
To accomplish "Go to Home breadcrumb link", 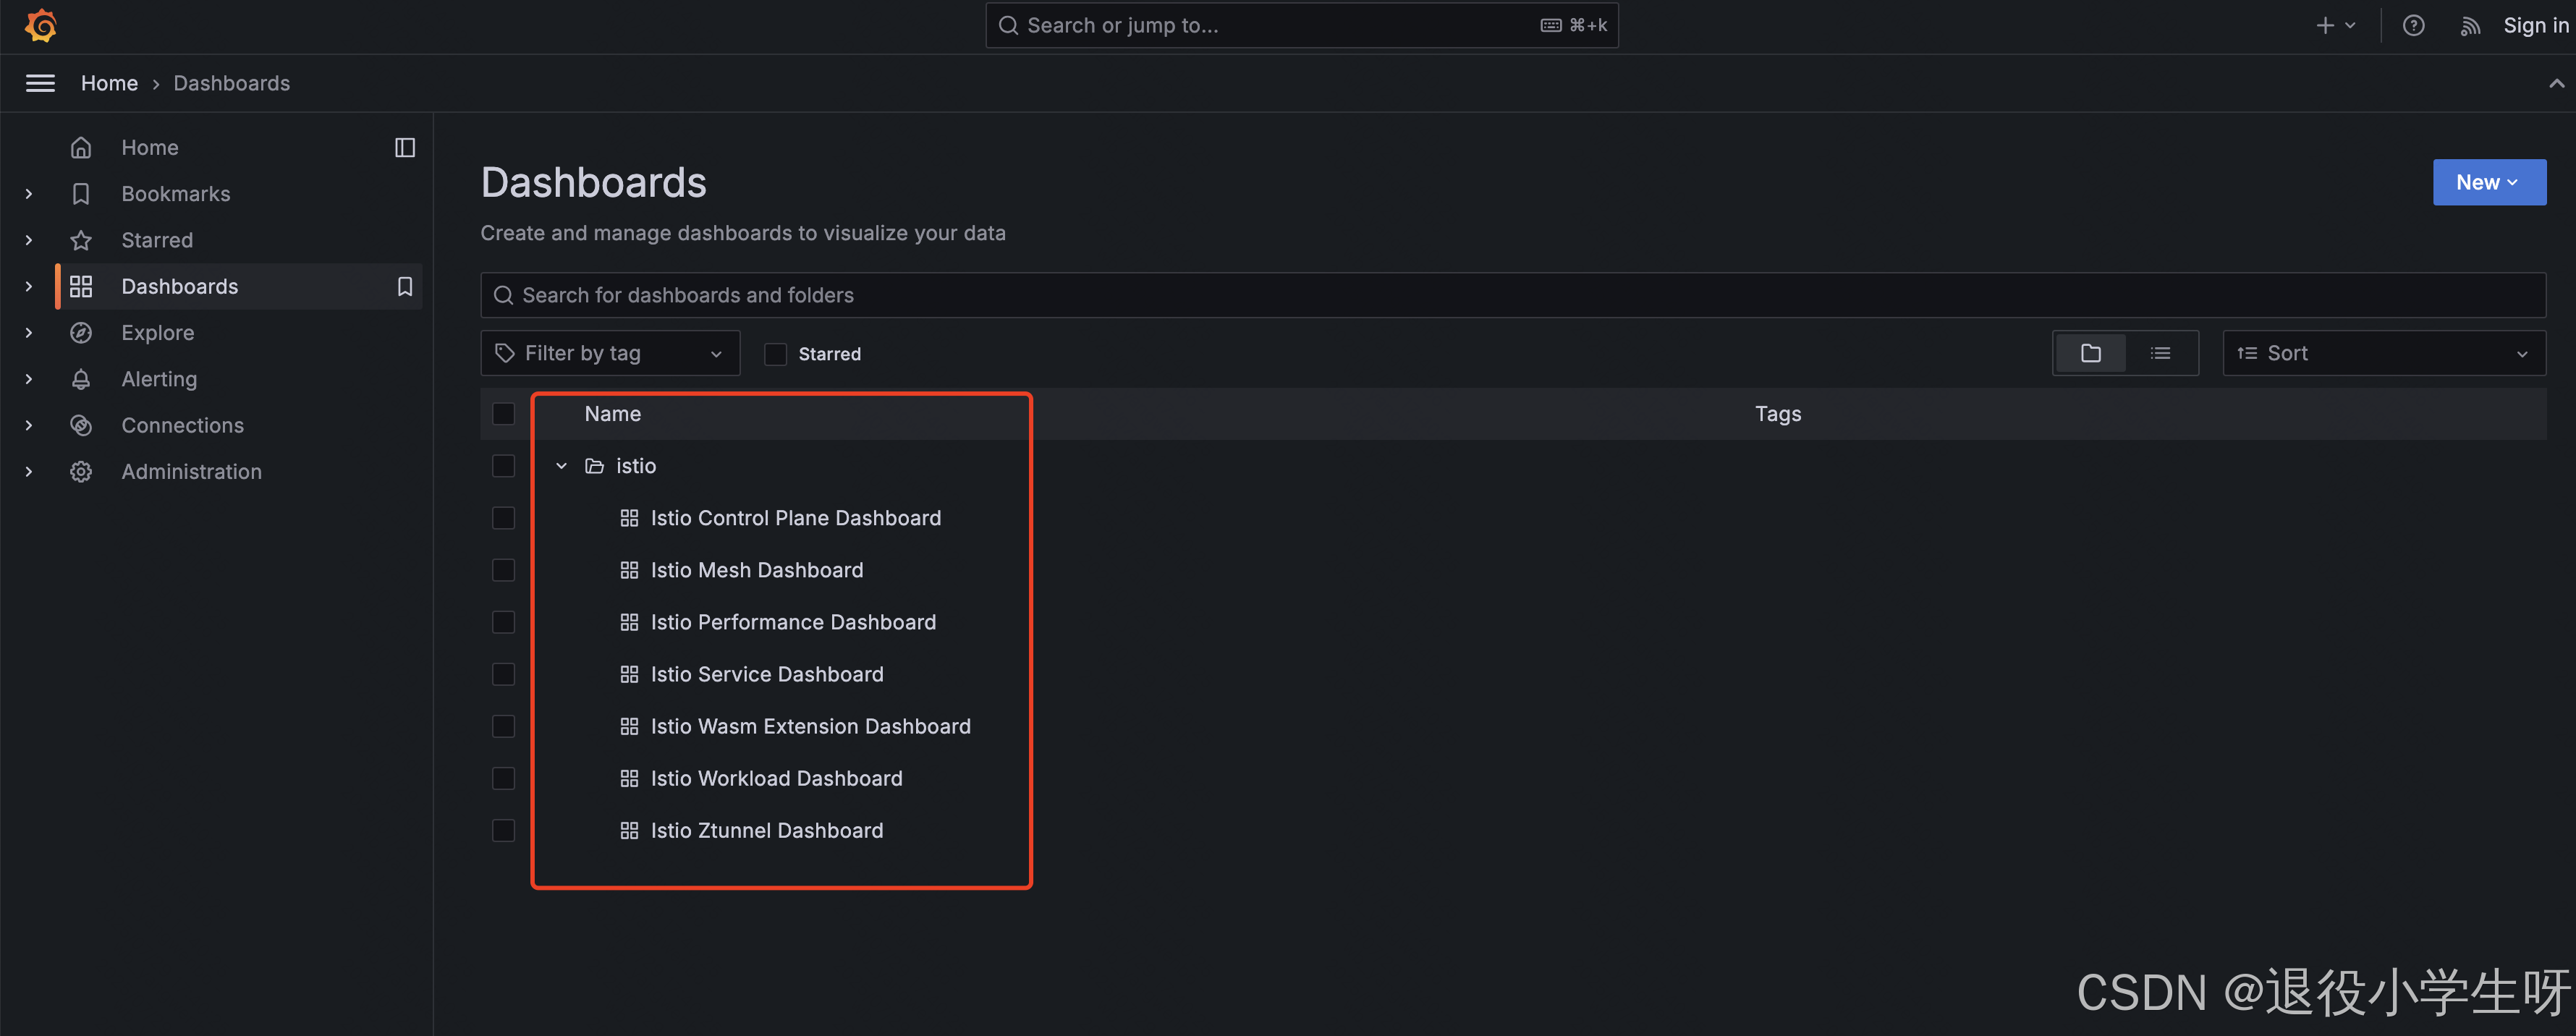I will tap(109, 83).
